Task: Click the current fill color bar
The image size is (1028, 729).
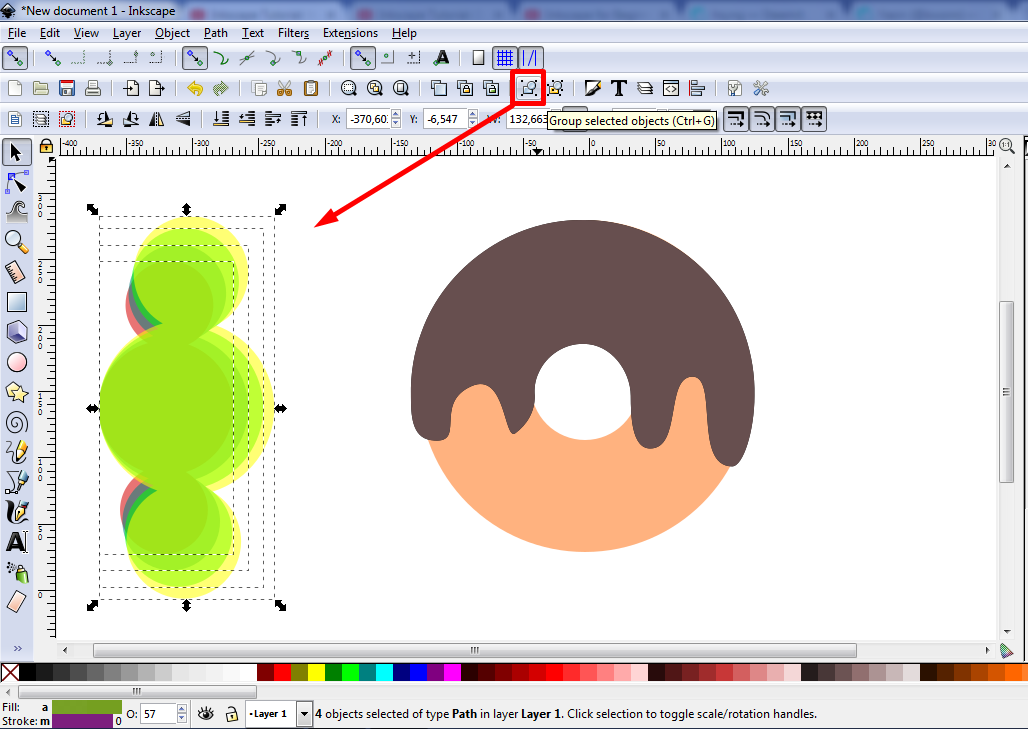Action: (87, 707)
